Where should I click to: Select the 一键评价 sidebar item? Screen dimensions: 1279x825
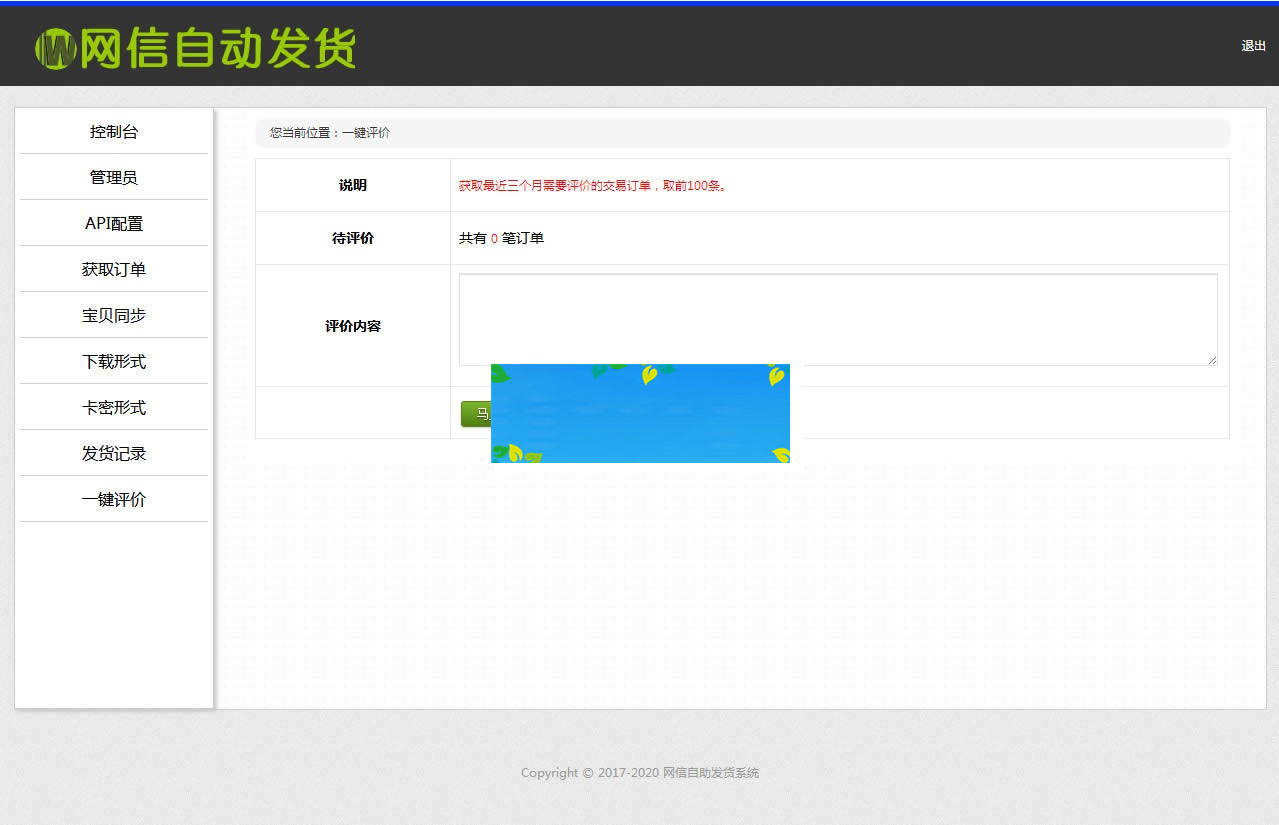[113, 499]
